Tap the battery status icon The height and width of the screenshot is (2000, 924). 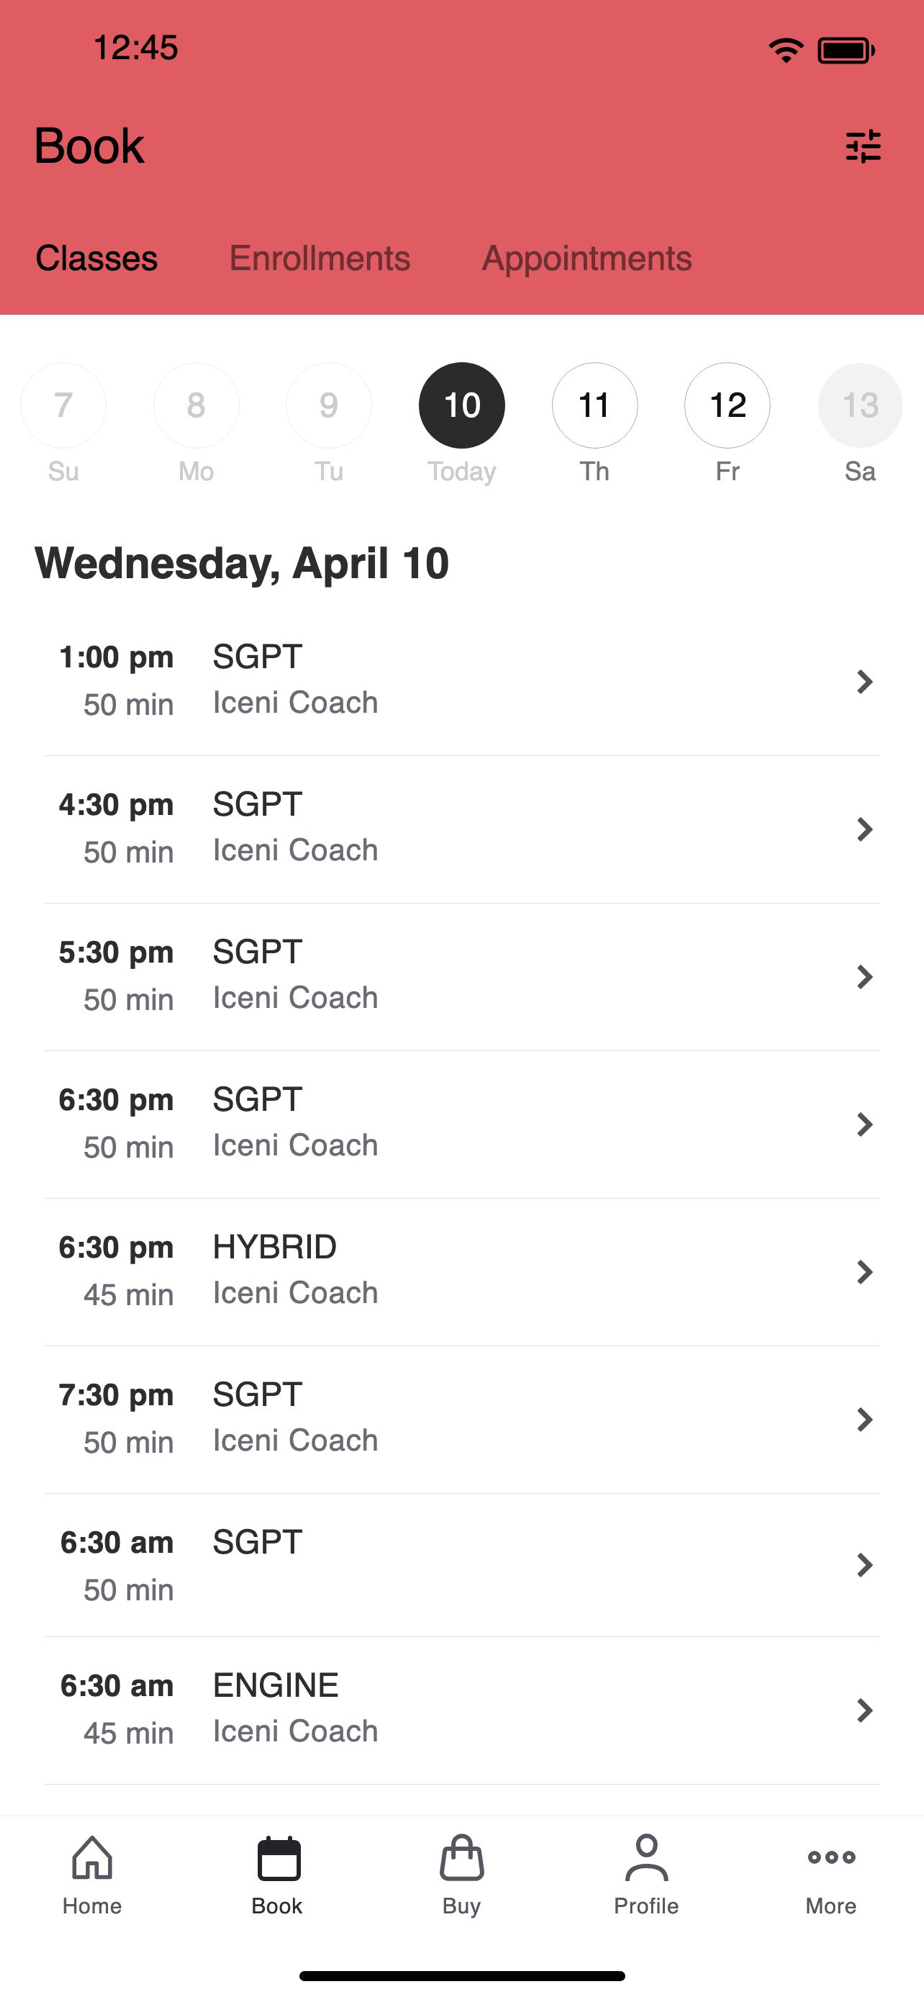click(x=846, y=50)
